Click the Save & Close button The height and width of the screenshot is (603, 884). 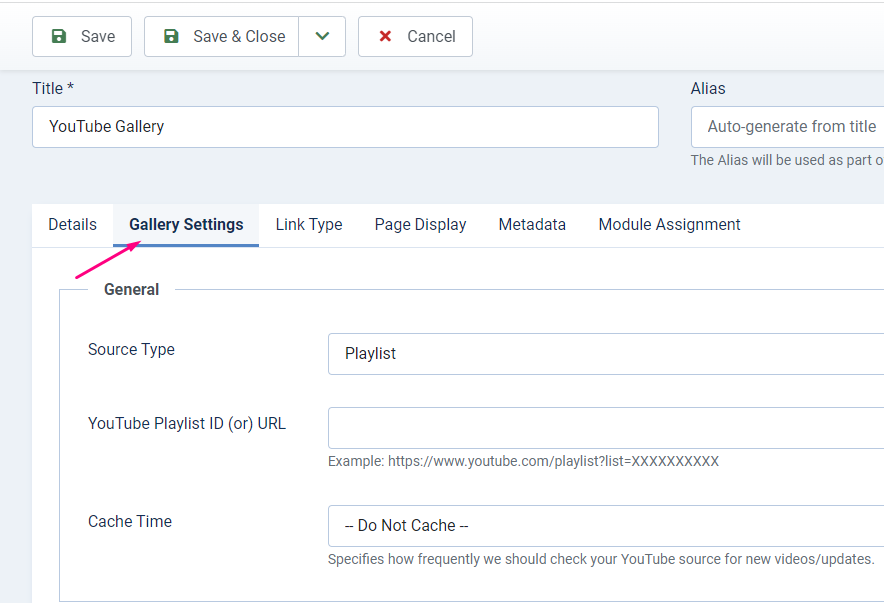221,37
